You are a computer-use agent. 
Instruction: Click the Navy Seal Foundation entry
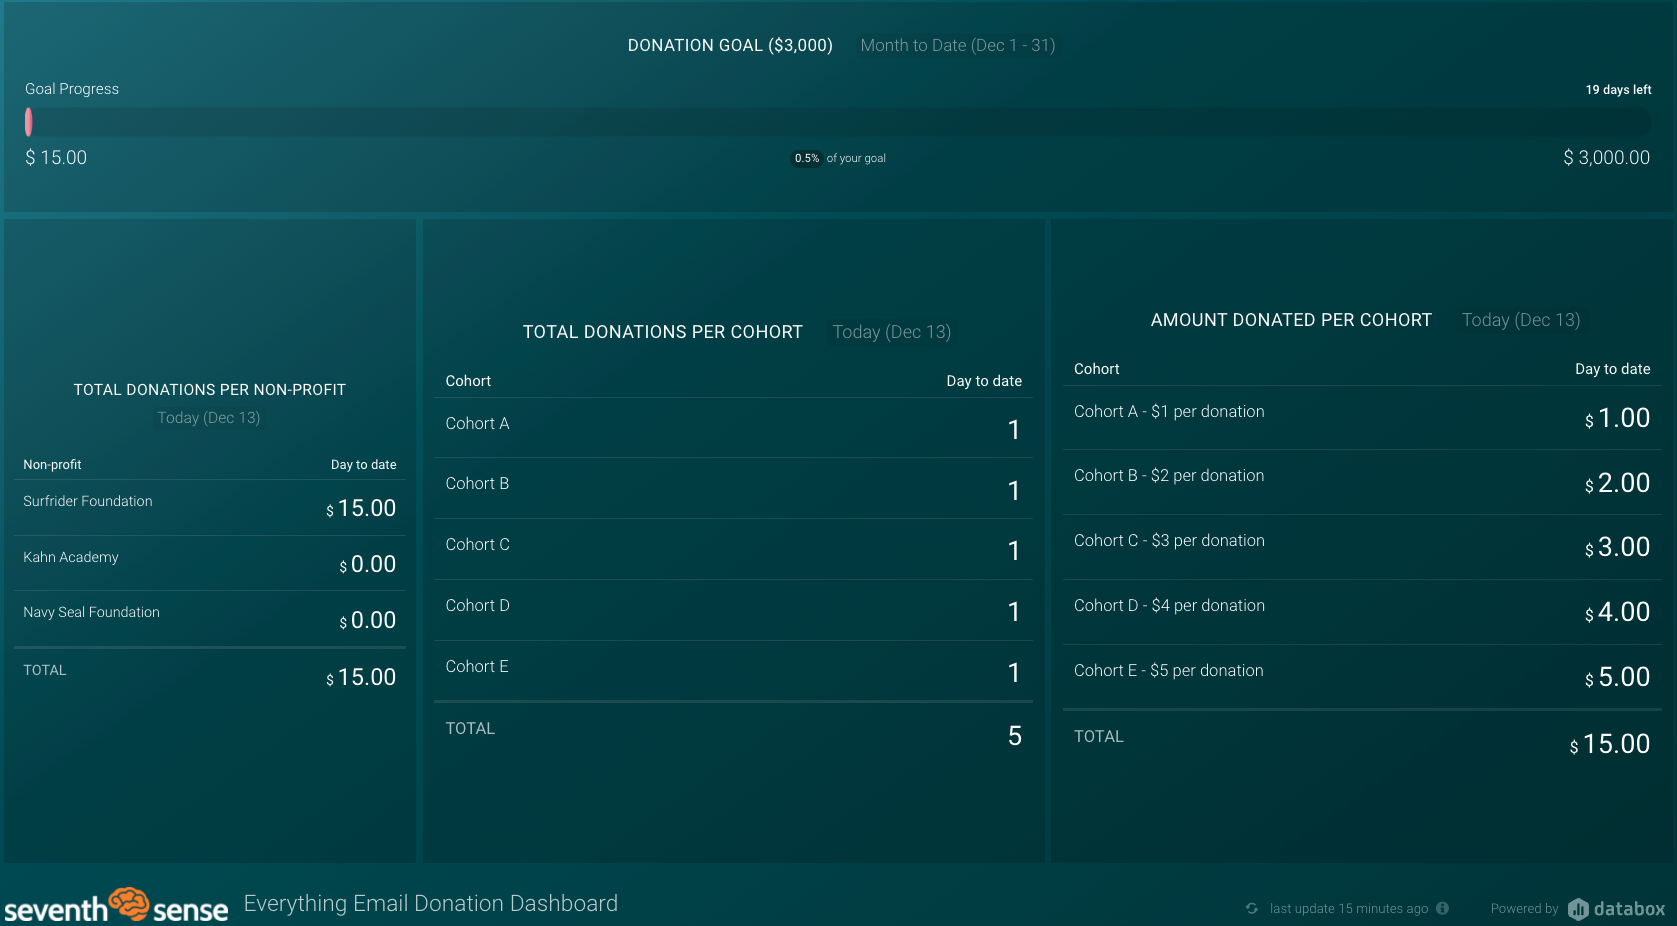pyautogui.click(x=91, y=612)
